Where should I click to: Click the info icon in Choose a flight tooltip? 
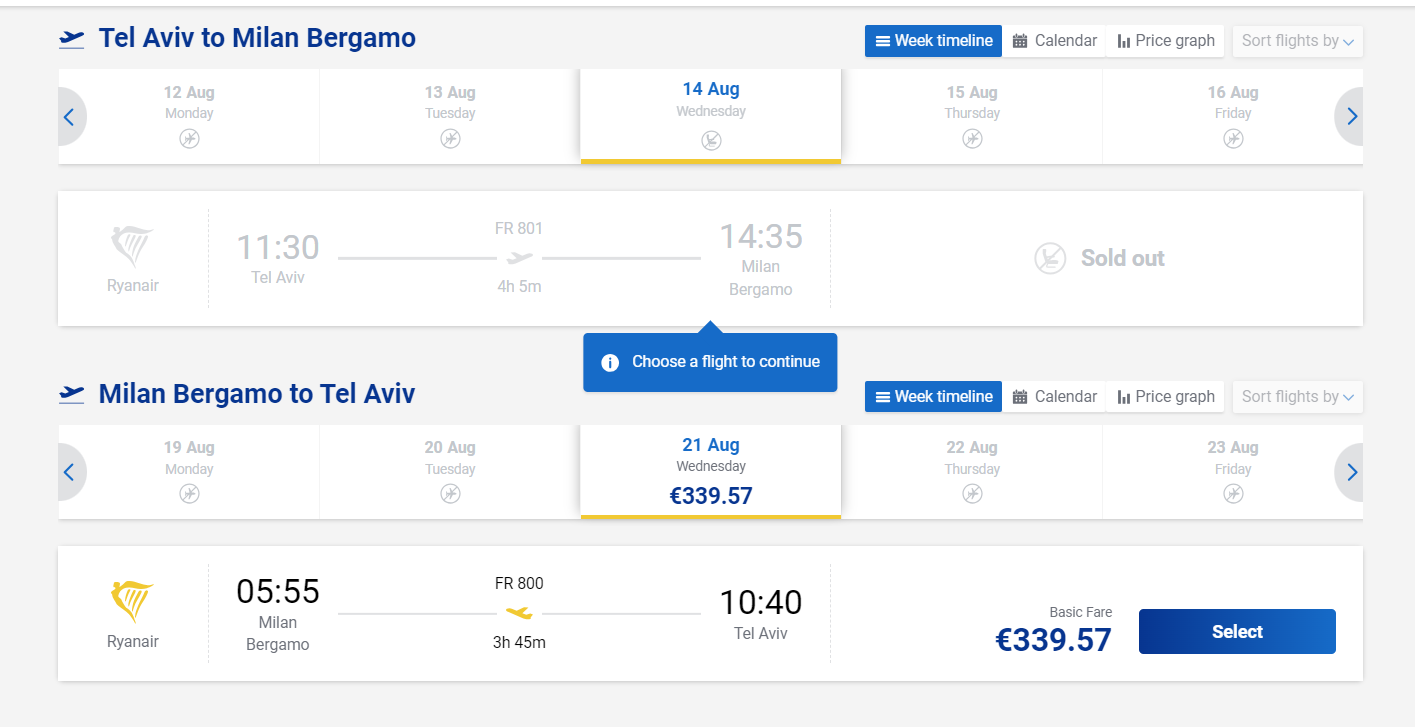pyautogui.click(x=610, y=362)
